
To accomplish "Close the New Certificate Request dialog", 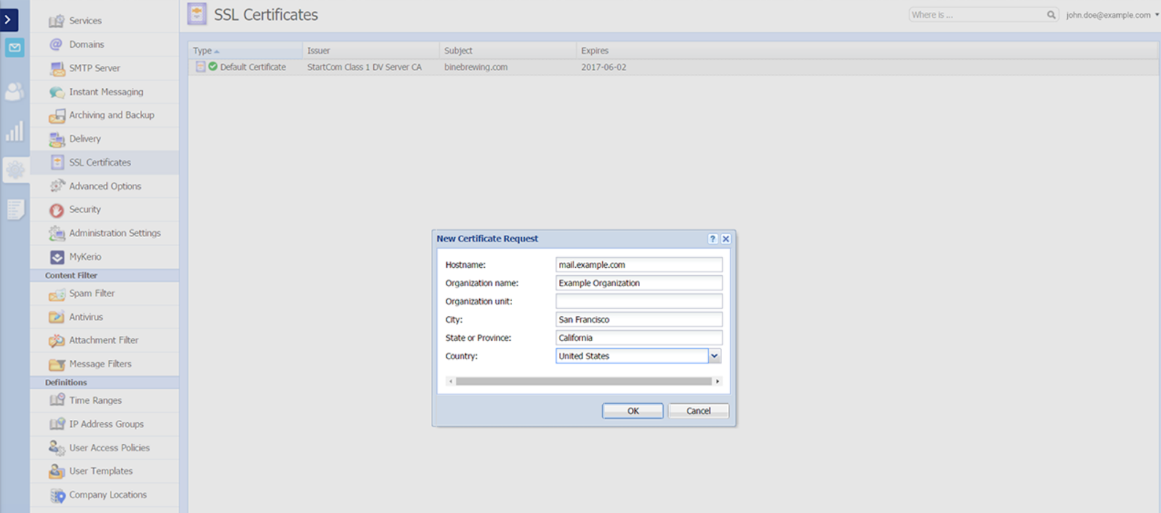I will [x=726, y=239].
